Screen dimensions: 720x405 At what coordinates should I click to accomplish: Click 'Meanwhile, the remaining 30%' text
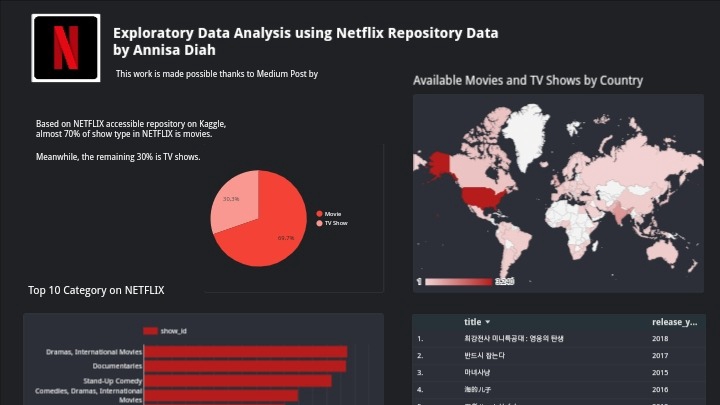[x=118, y=157]
